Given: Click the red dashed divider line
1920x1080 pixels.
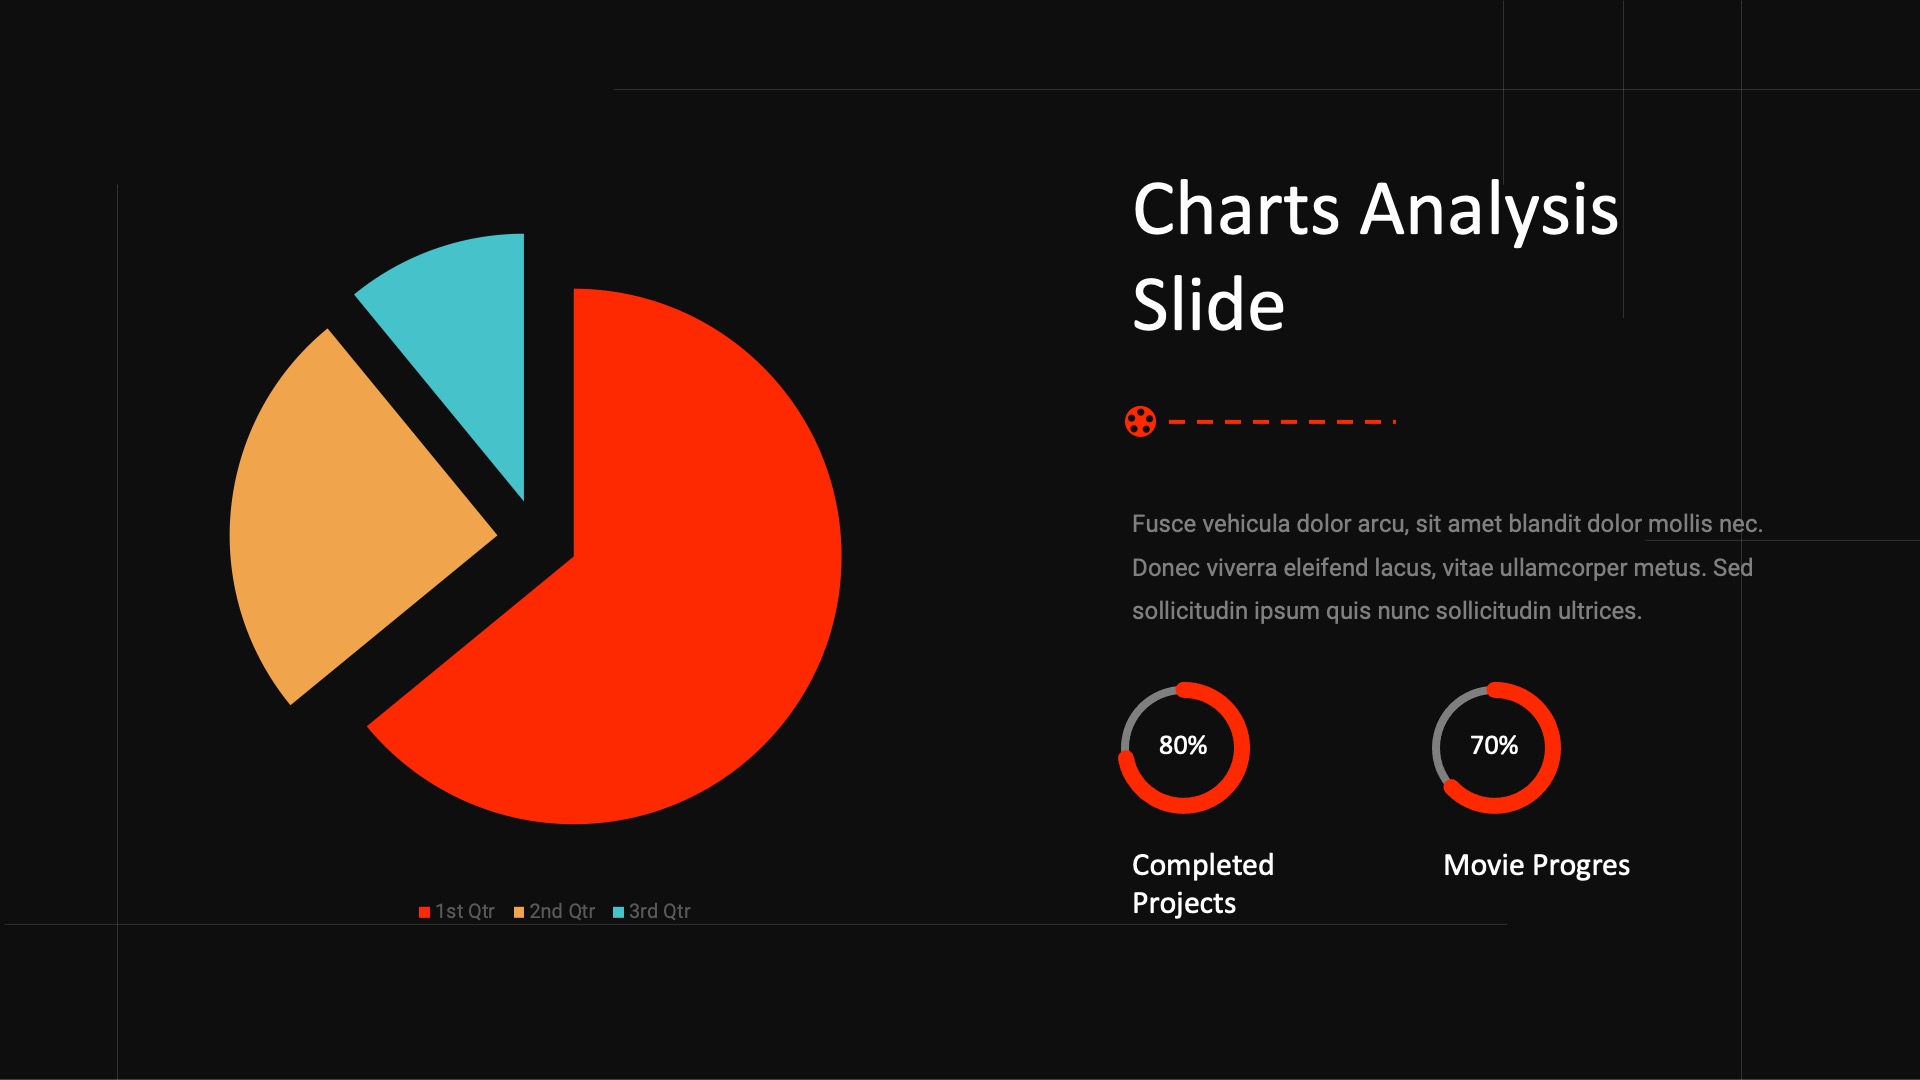Looking at the screenshot, I should point(1281,422).
